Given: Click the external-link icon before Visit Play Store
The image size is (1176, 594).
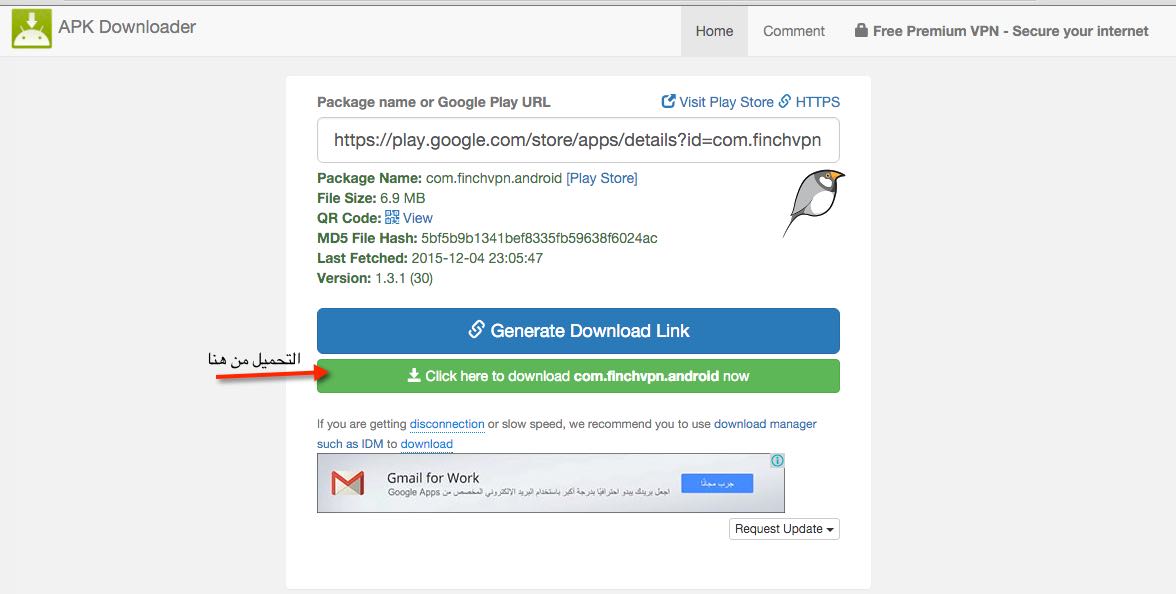Looking at the screenshot, I should pyautogui.click(x=668, y=101).
